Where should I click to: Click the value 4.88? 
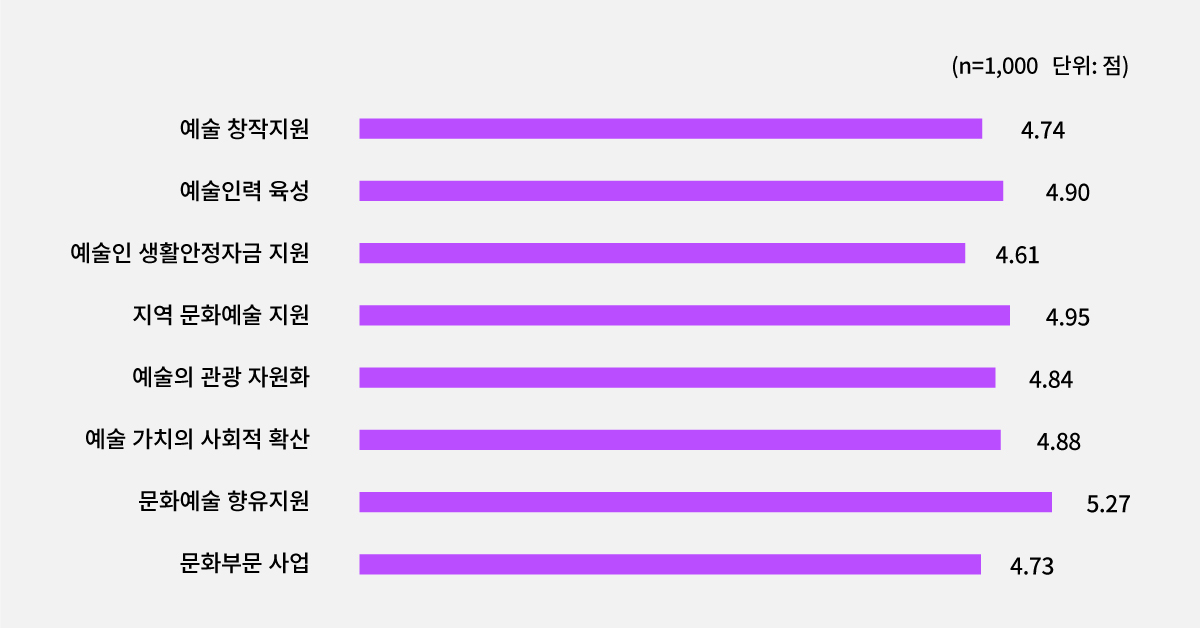1059,442
